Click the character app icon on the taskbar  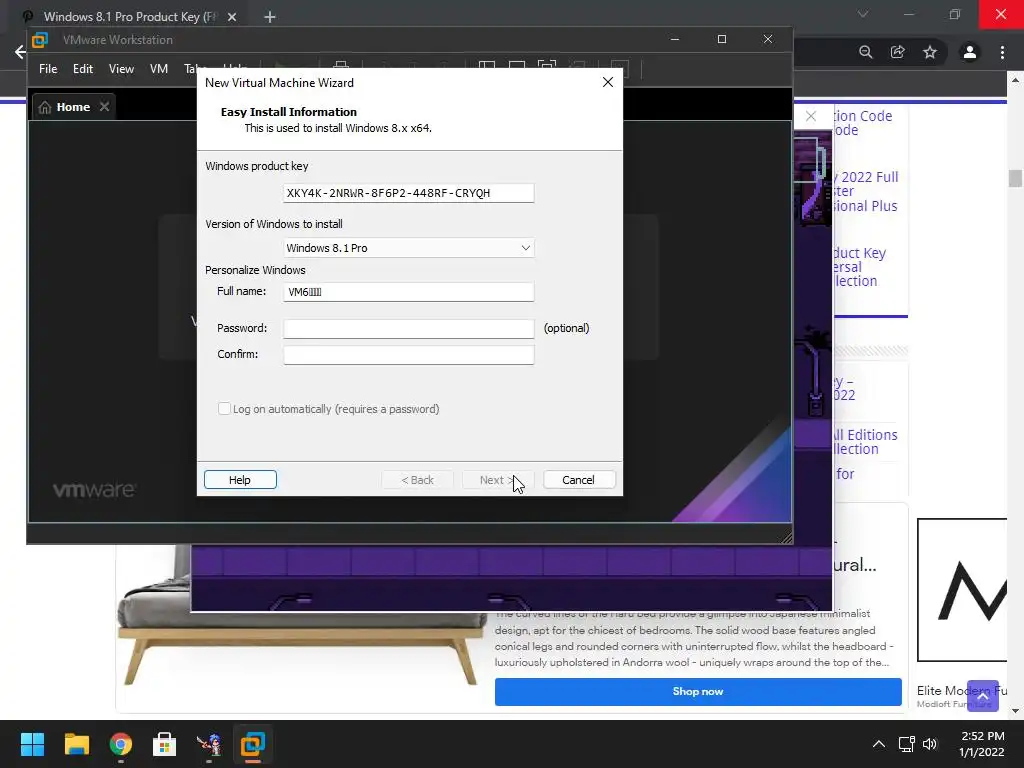(x=209, y=744)
